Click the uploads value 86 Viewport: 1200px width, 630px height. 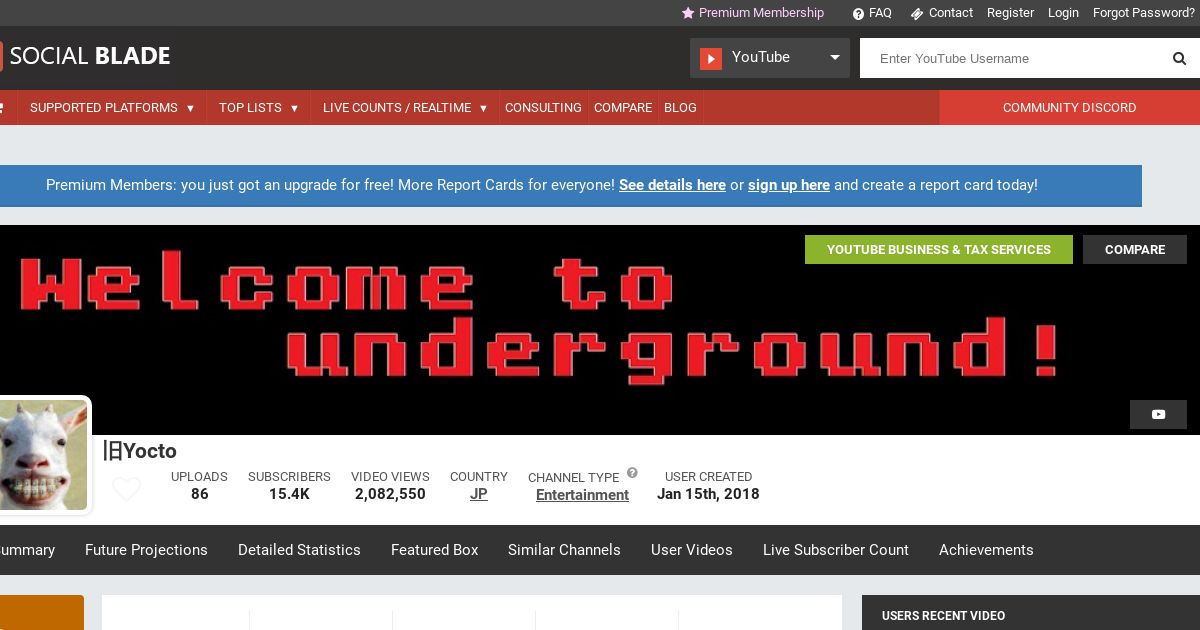(200, 494)
